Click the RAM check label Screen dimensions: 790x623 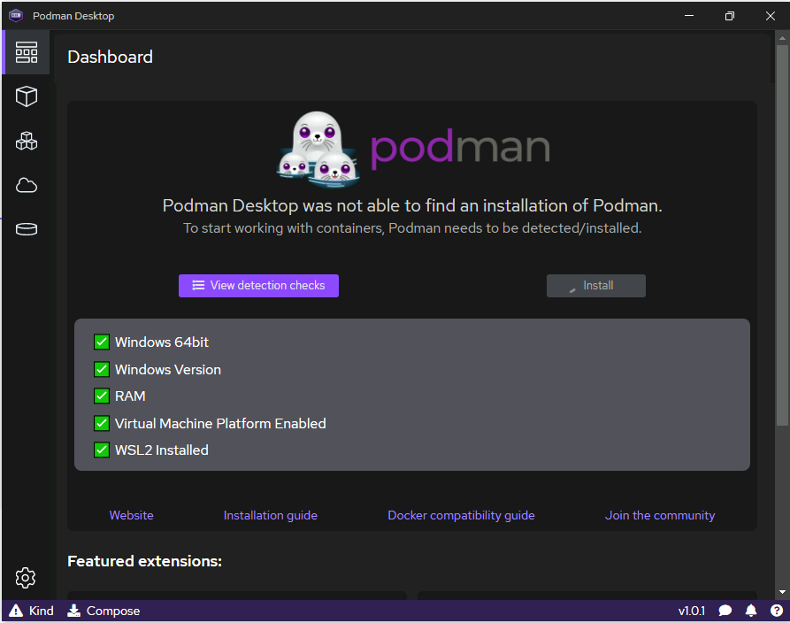tap(130, 396)
